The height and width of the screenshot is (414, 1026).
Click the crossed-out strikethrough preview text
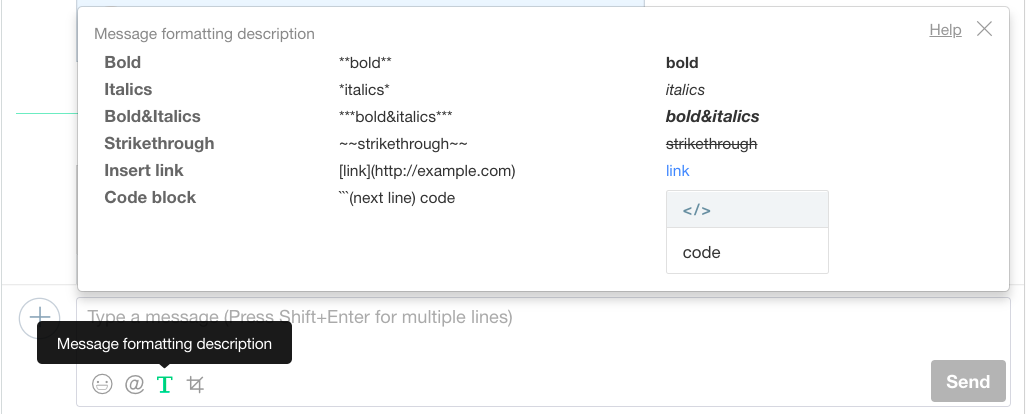pyautogui.click(x=711, y=144)
